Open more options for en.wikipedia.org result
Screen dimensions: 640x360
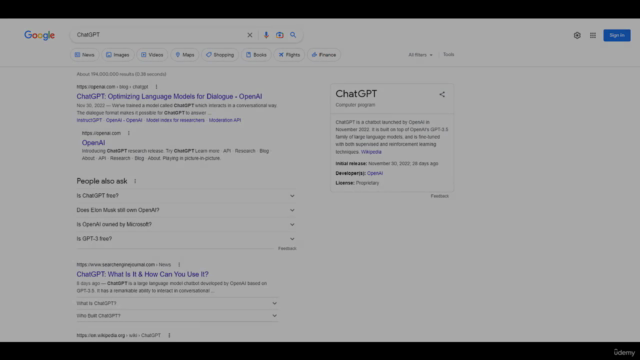coord(169,336)
